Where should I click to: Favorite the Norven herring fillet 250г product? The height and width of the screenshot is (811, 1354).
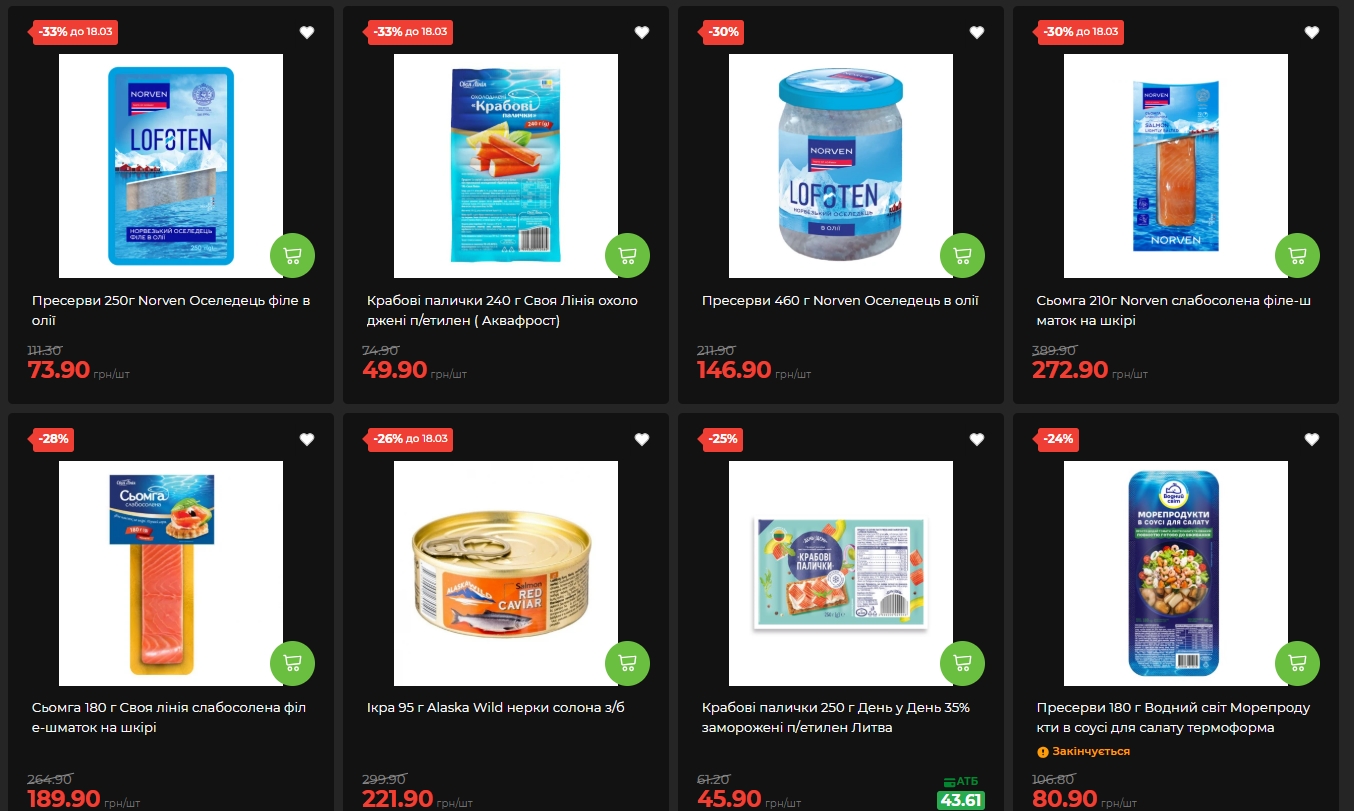[307, 32]
